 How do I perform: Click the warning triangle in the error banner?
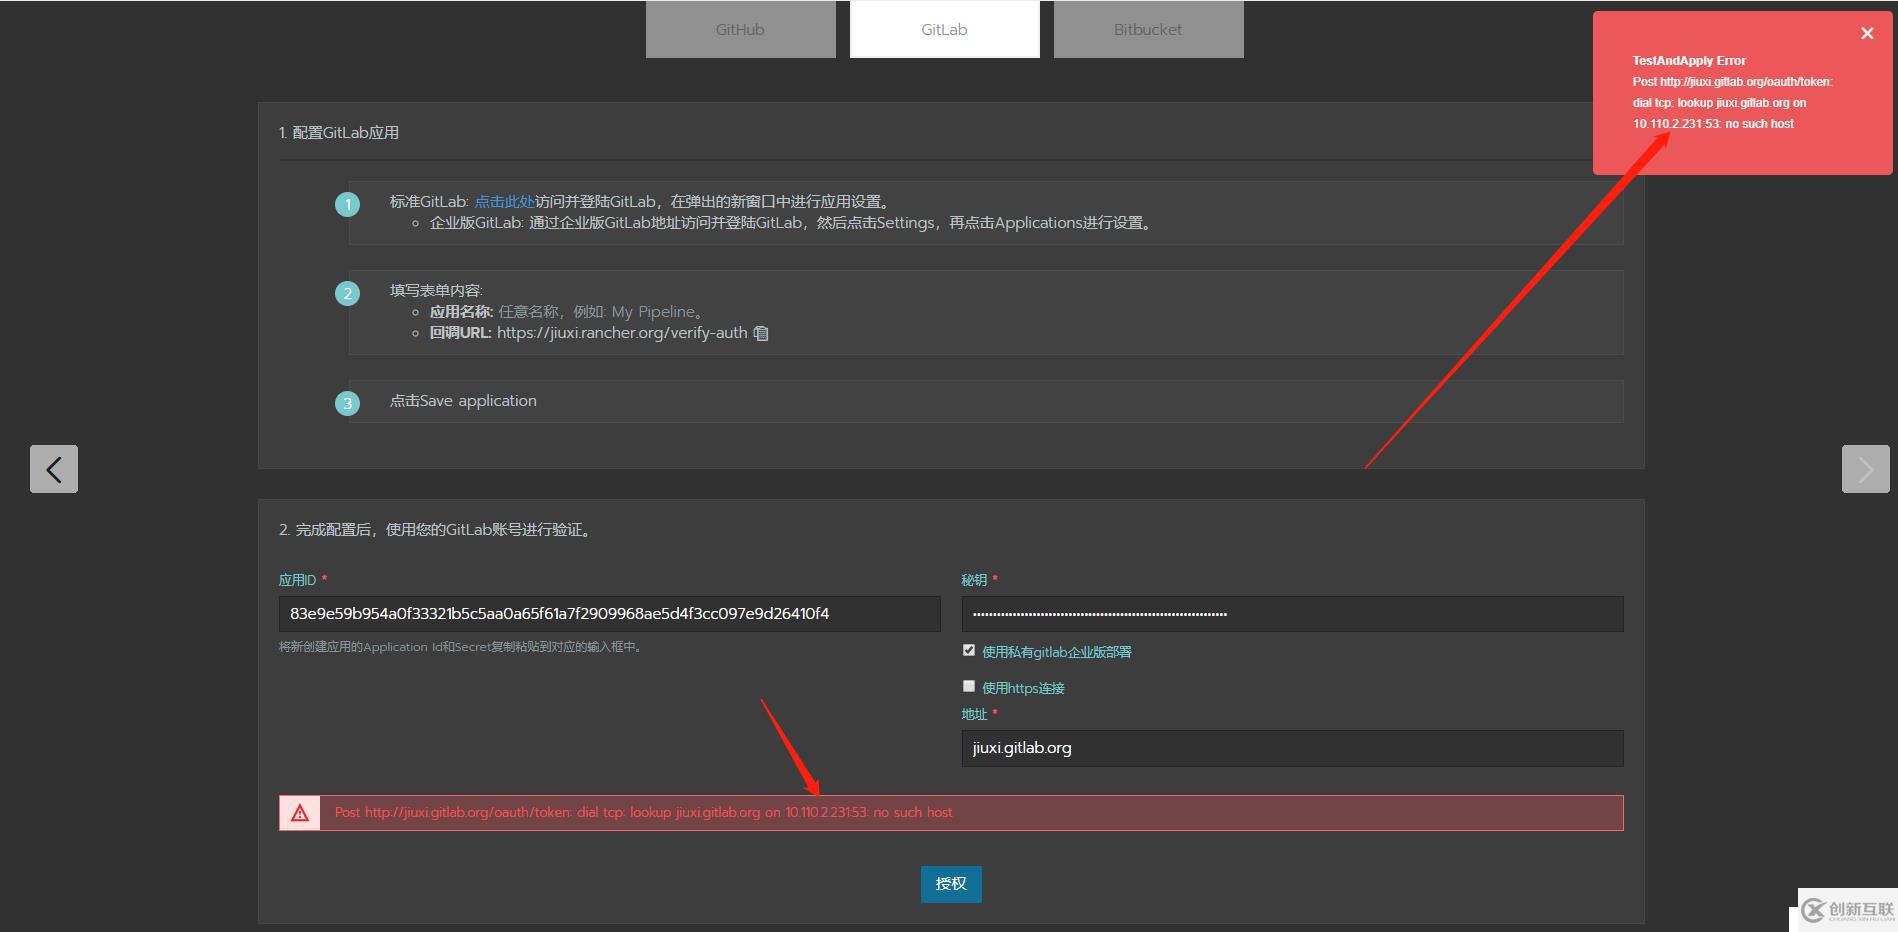pos(298,812)
